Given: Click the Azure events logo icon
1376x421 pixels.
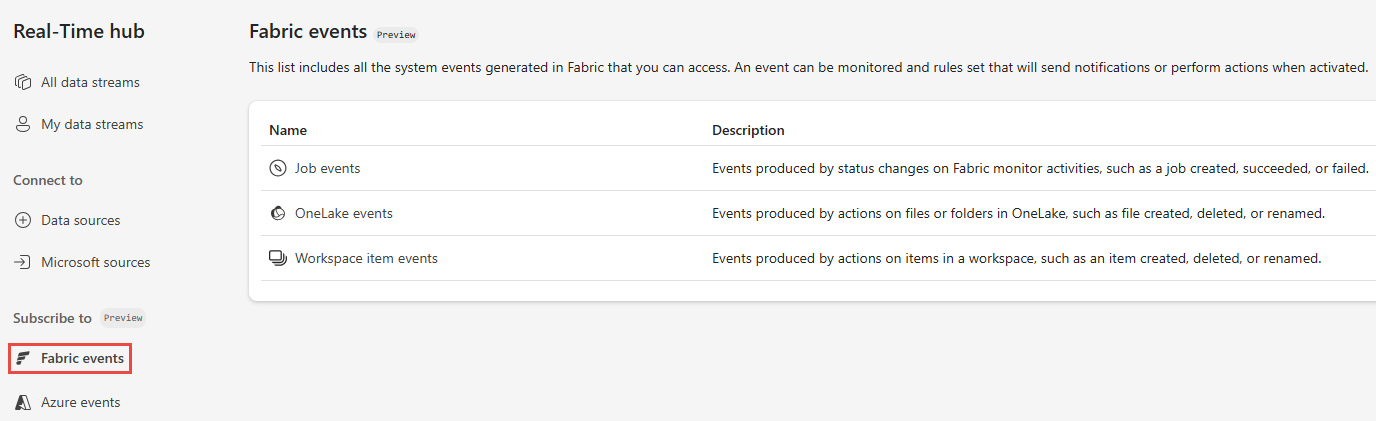Looking at the screenshot, I should coord(23,403).
